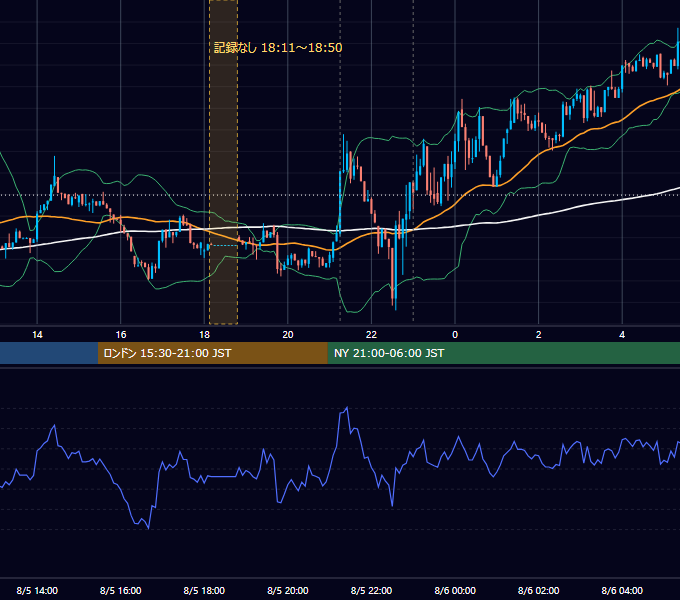680x600 pixels.
Task: Select the NY 21:00-06:00 JST session bar
Action: click(x=503, y=353)
